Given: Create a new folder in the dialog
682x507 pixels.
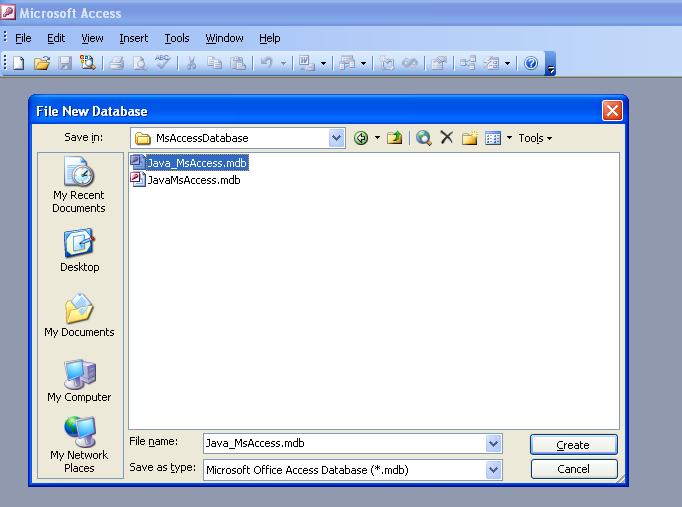Looking at the screenshot, I should click(470, 138).
